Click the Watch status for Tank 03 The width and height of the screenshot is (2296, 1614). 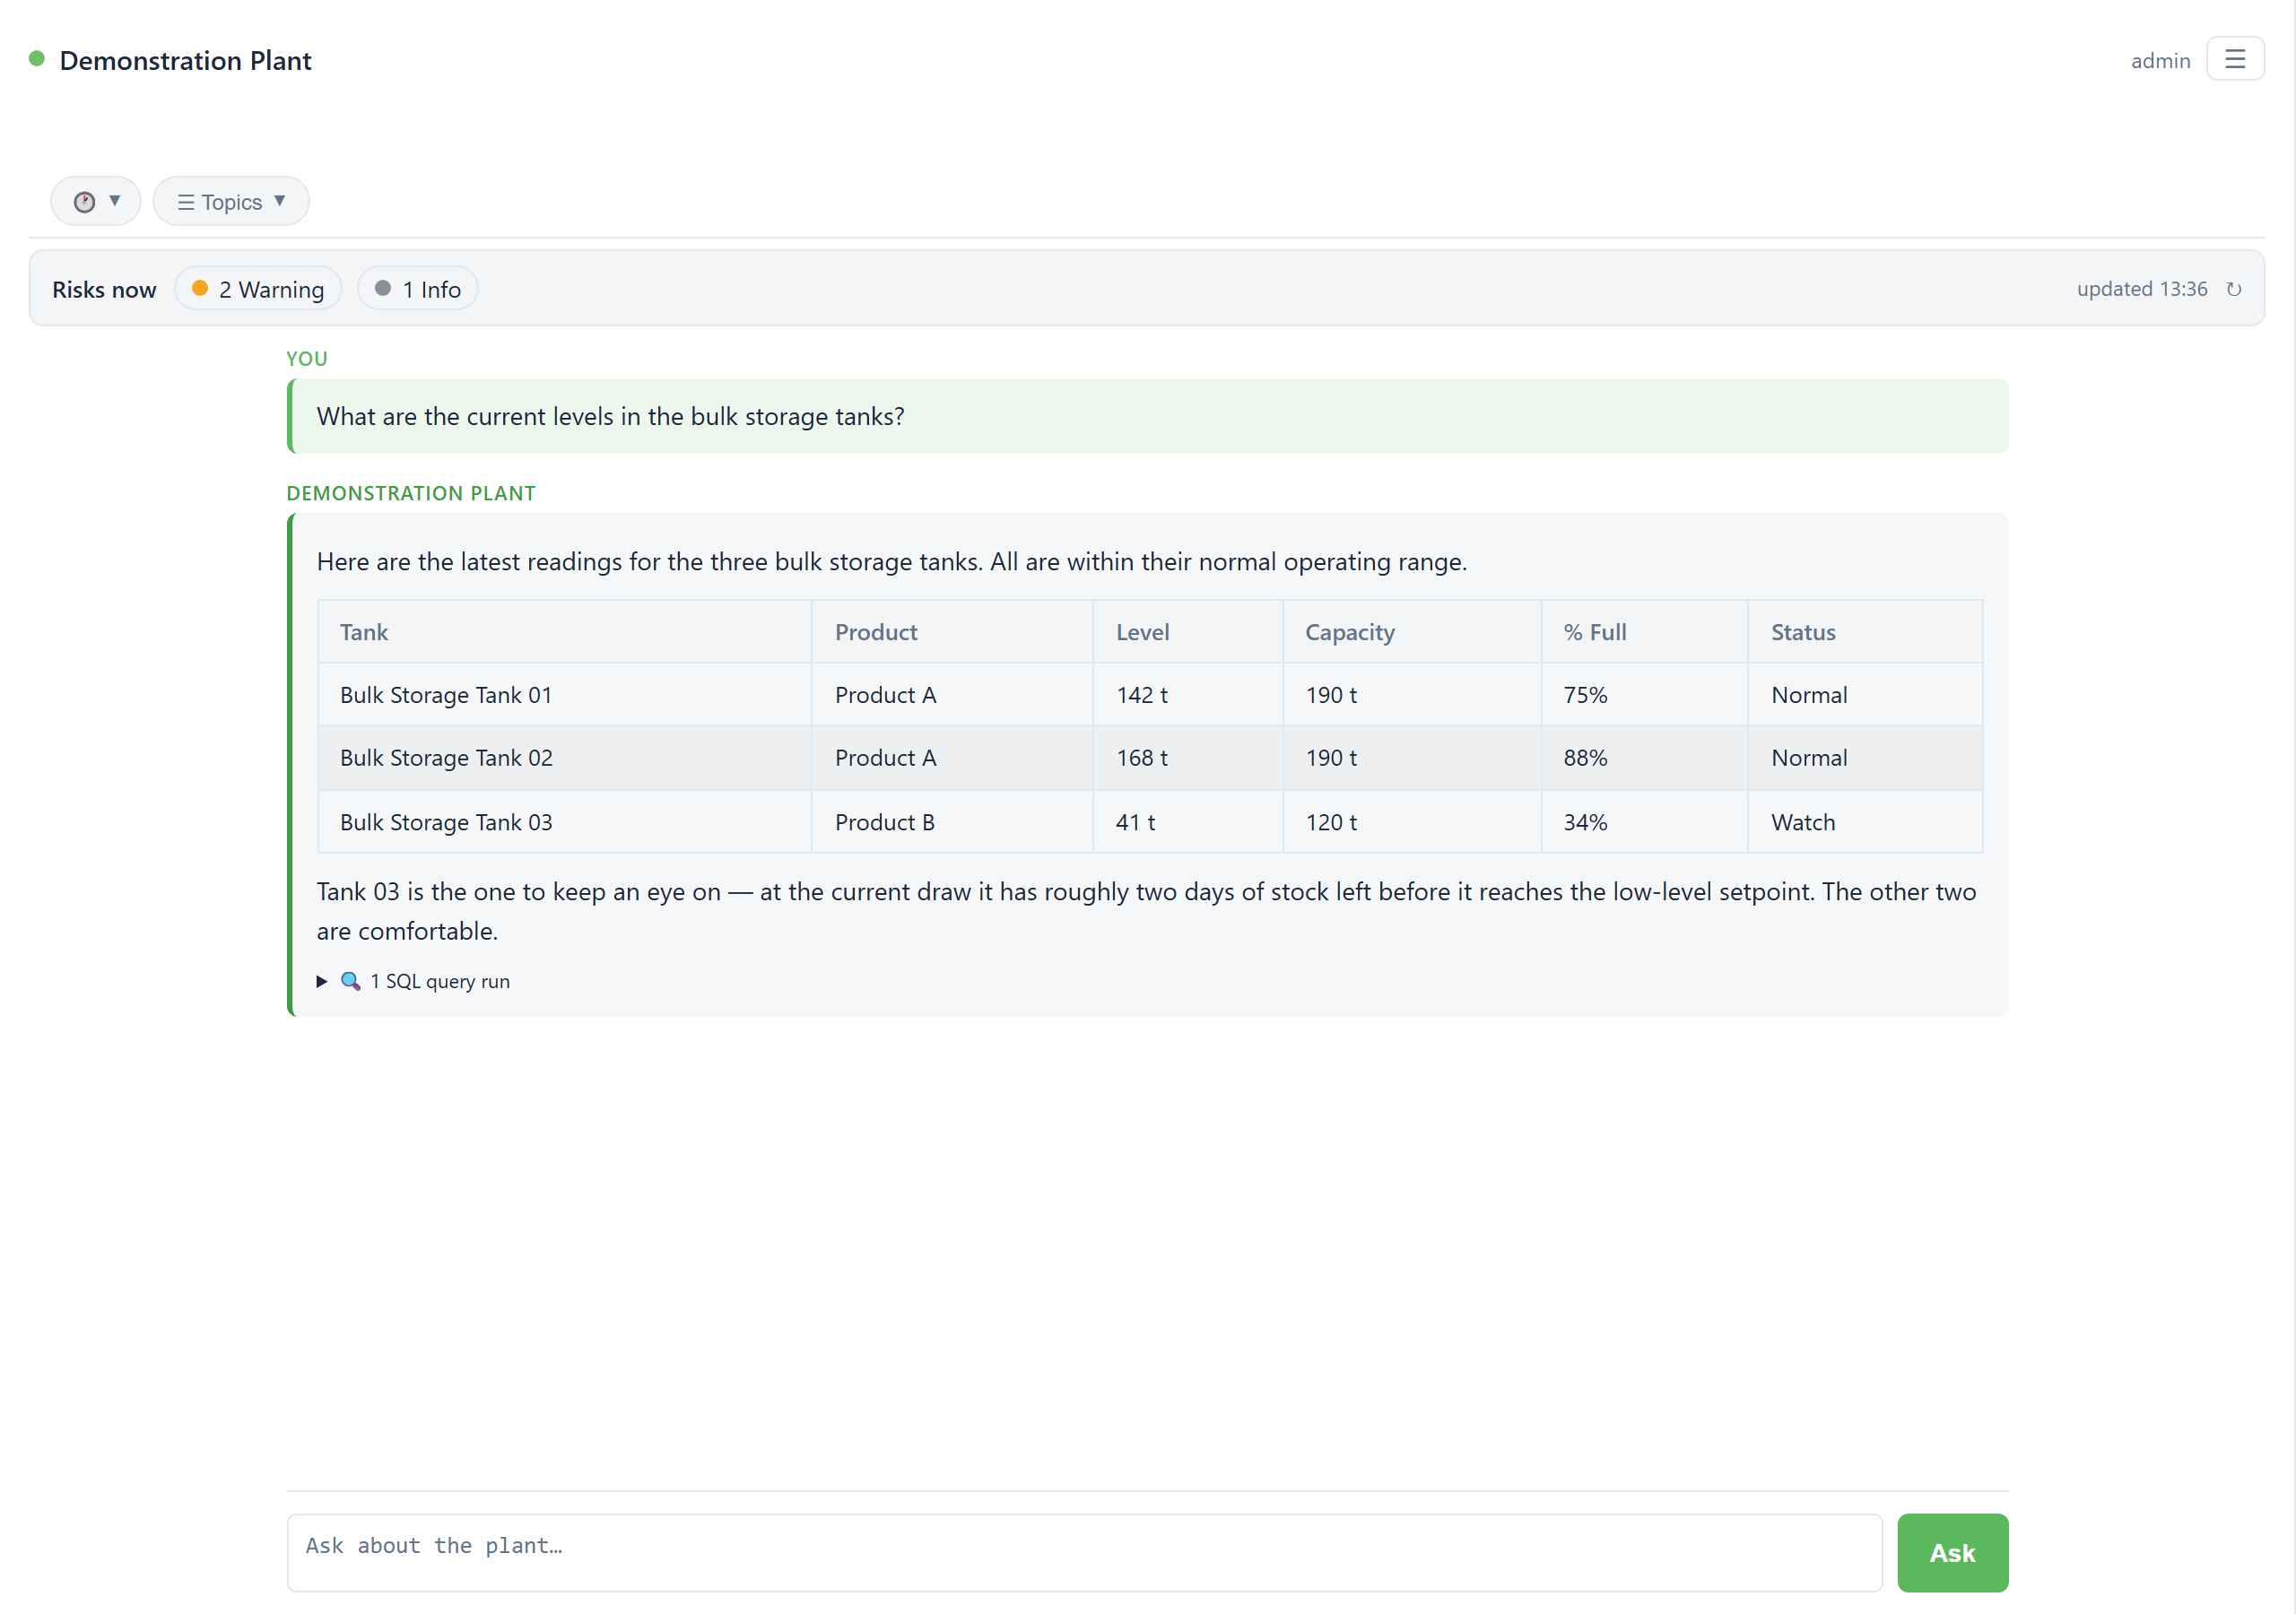click(1803, 822)
